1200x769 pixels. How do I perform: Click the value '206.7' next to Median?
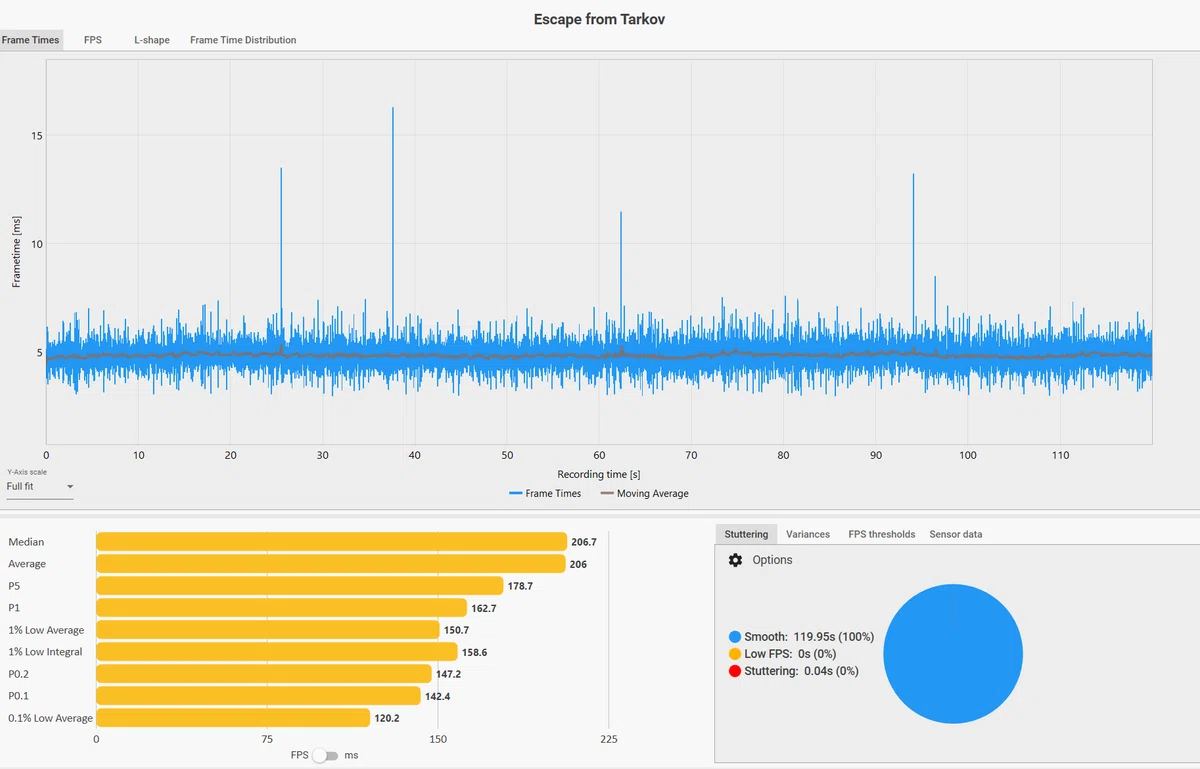click(583, 542)
